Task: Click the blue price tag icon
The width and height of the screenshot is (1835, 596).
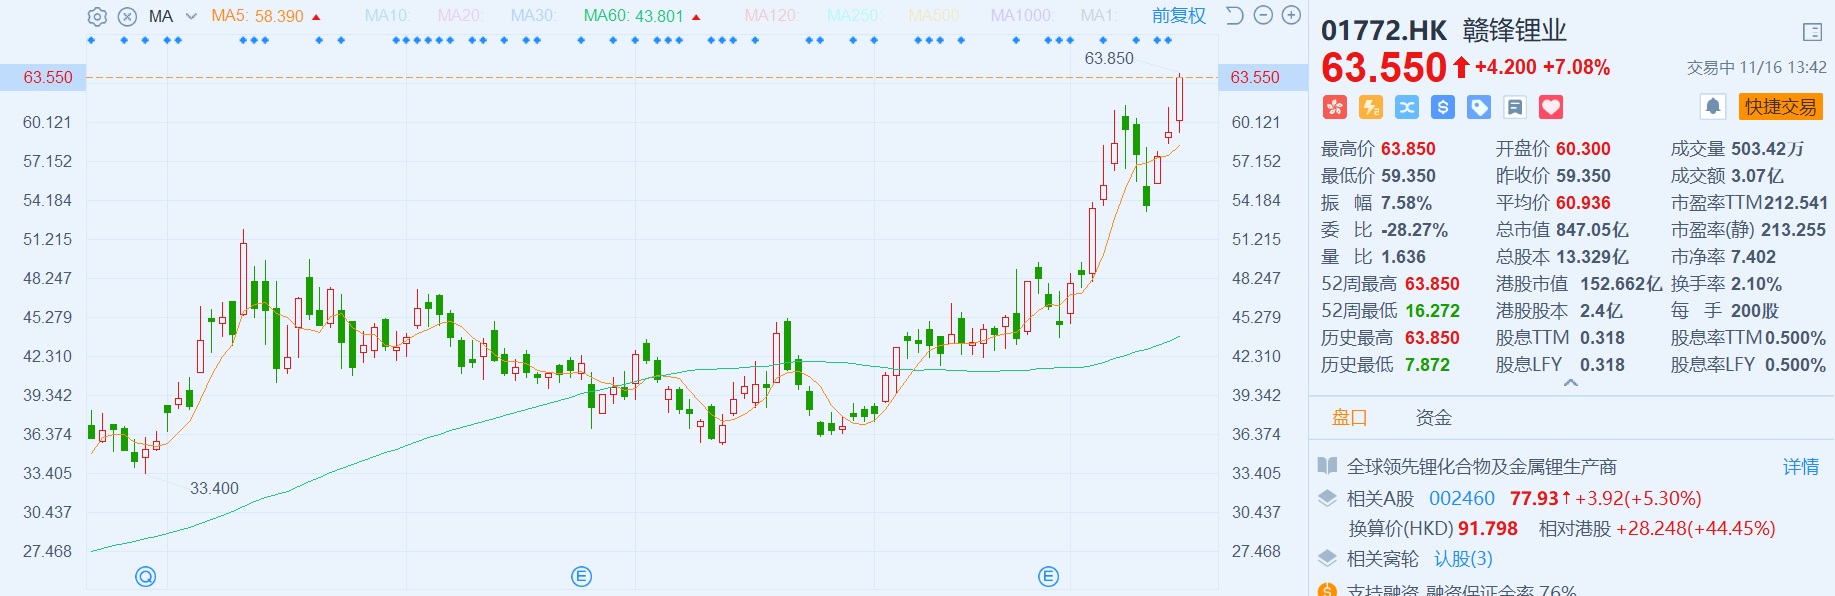Action: 1479,107
